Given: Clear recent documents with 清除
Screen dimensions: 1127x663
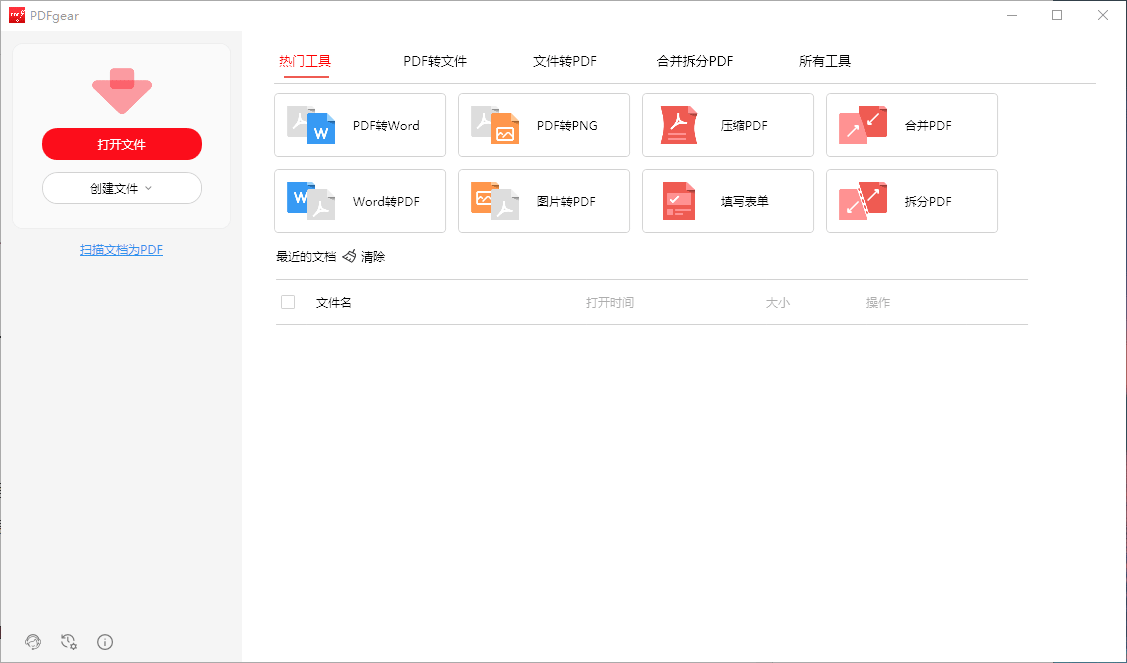Looking at the screenshot, I should (x=364, y=257).
